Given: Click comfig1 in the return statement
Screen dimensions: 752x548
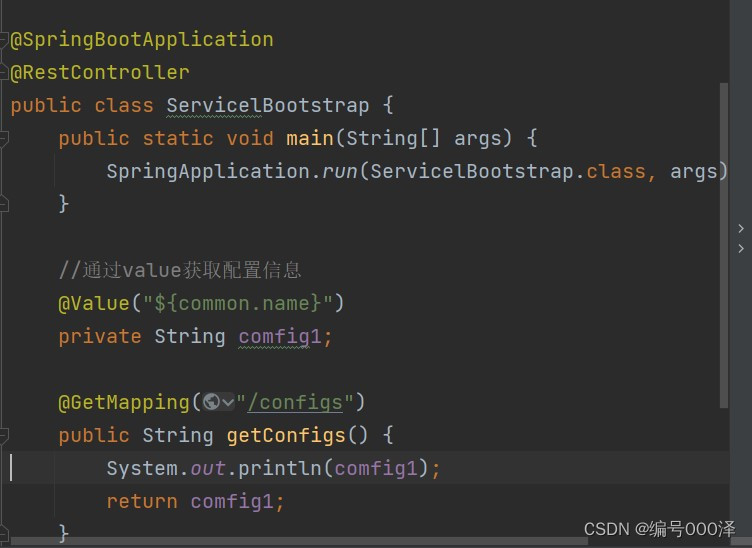Looking at the screenshot, I should point(232,502).
